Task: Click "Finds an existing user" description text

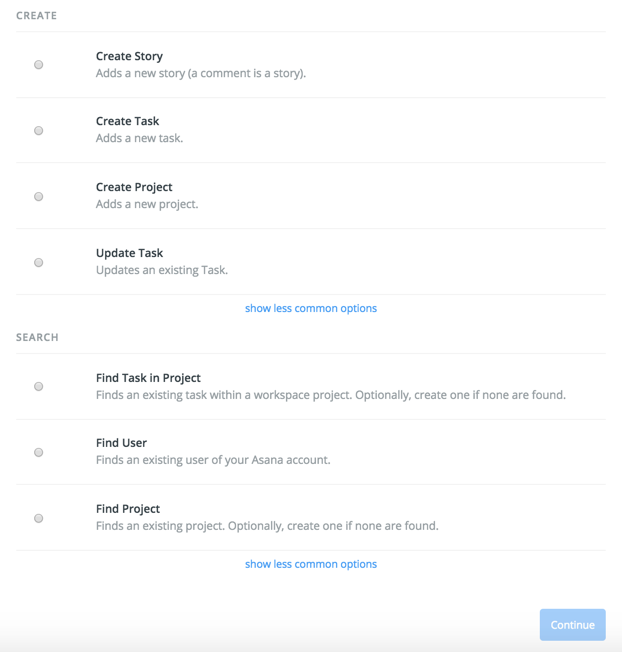Action: point(213,460)
